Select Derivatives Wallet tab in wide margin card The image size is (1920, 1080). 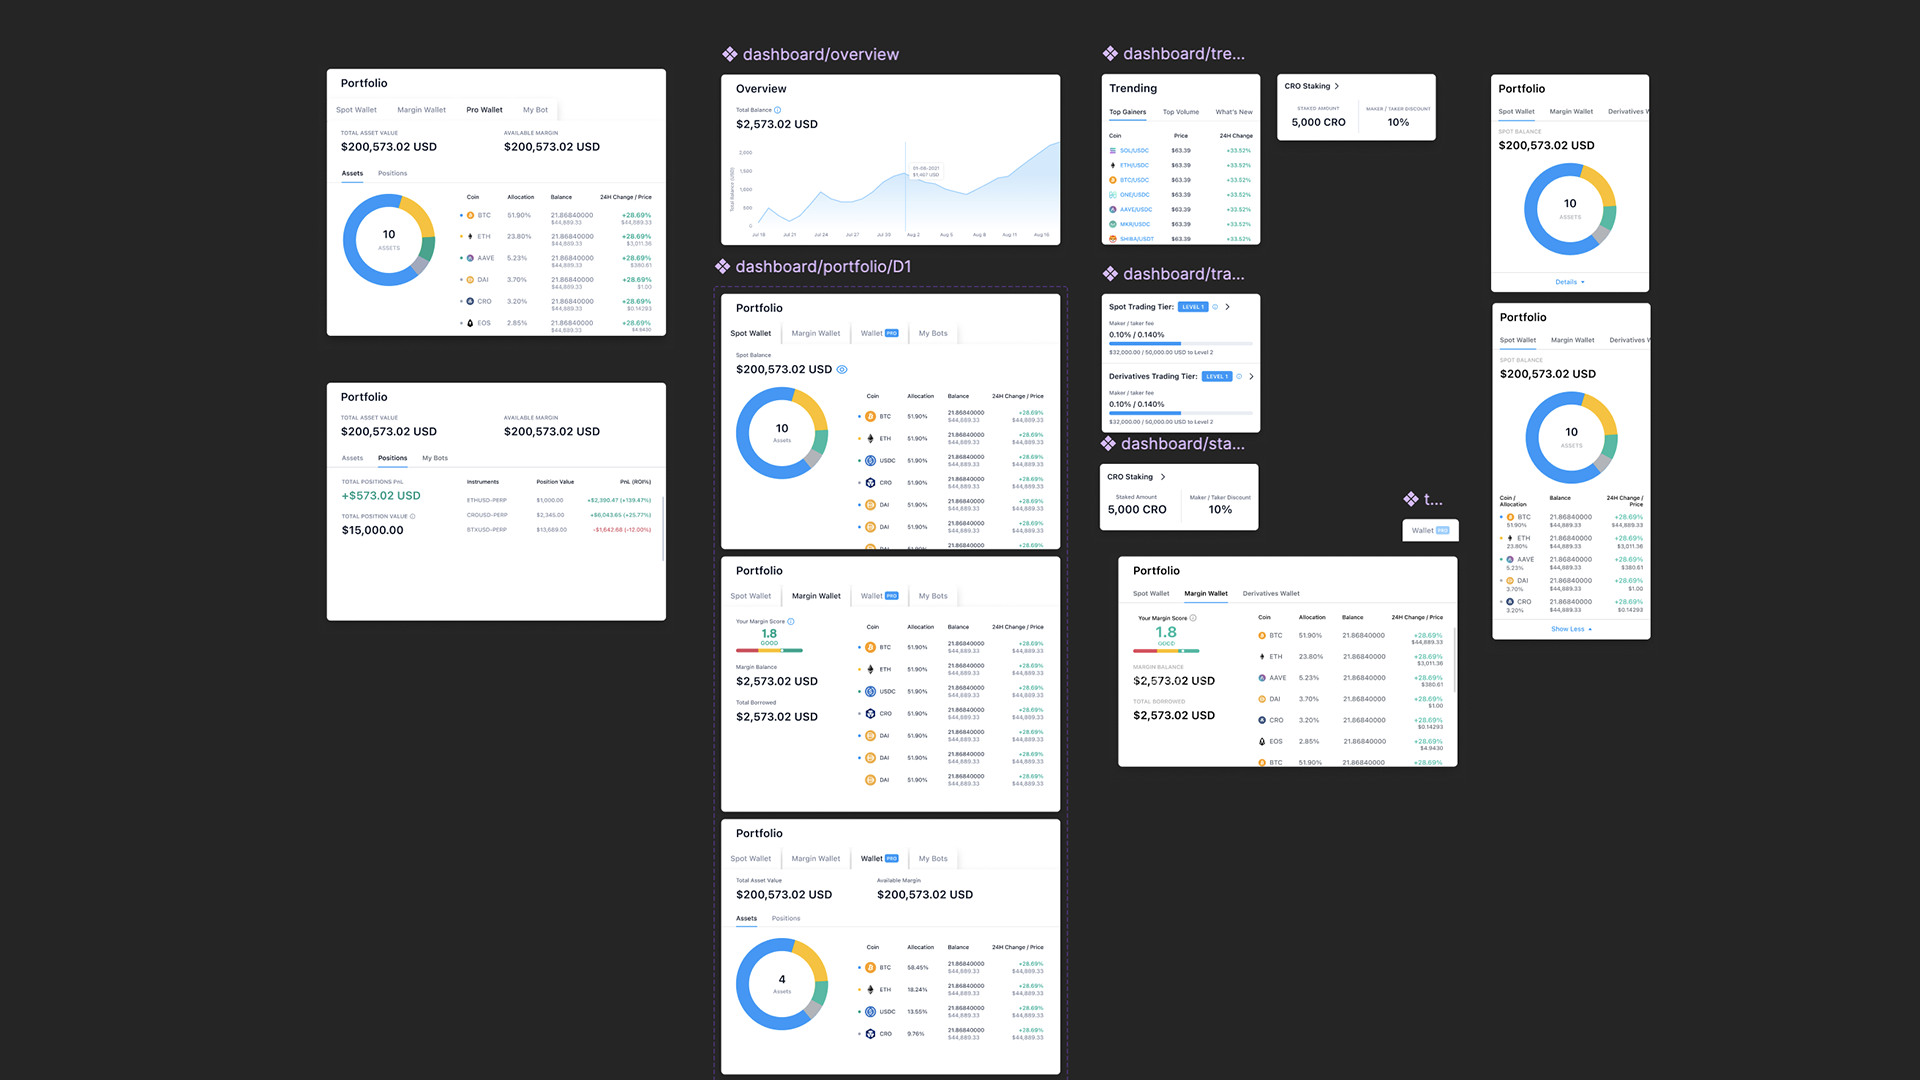coord(1271,594)
